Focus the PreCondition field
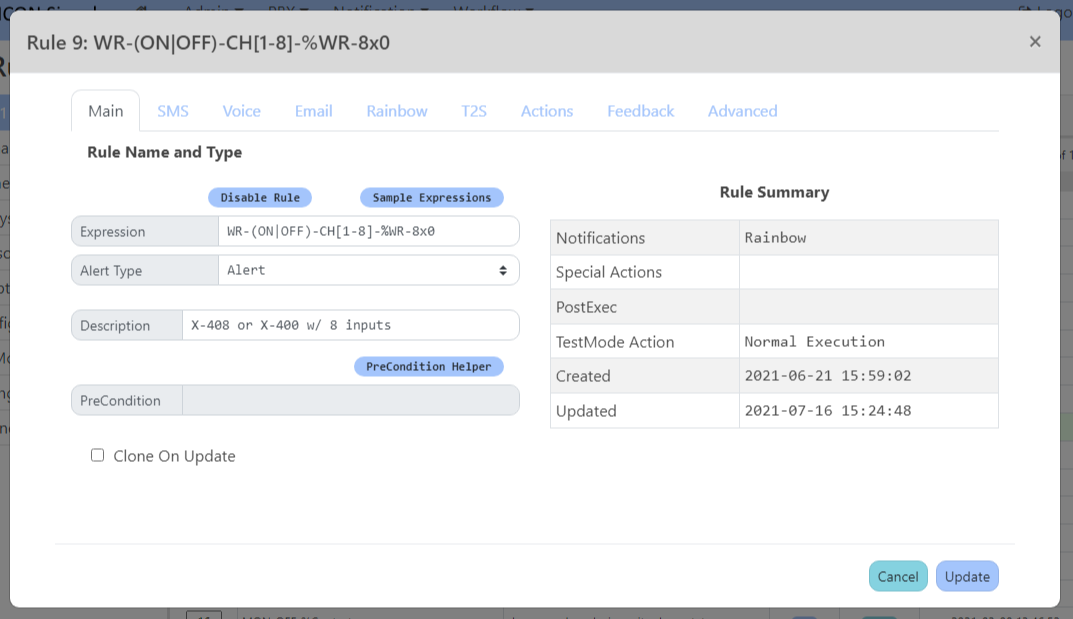 tap(350, 400)
